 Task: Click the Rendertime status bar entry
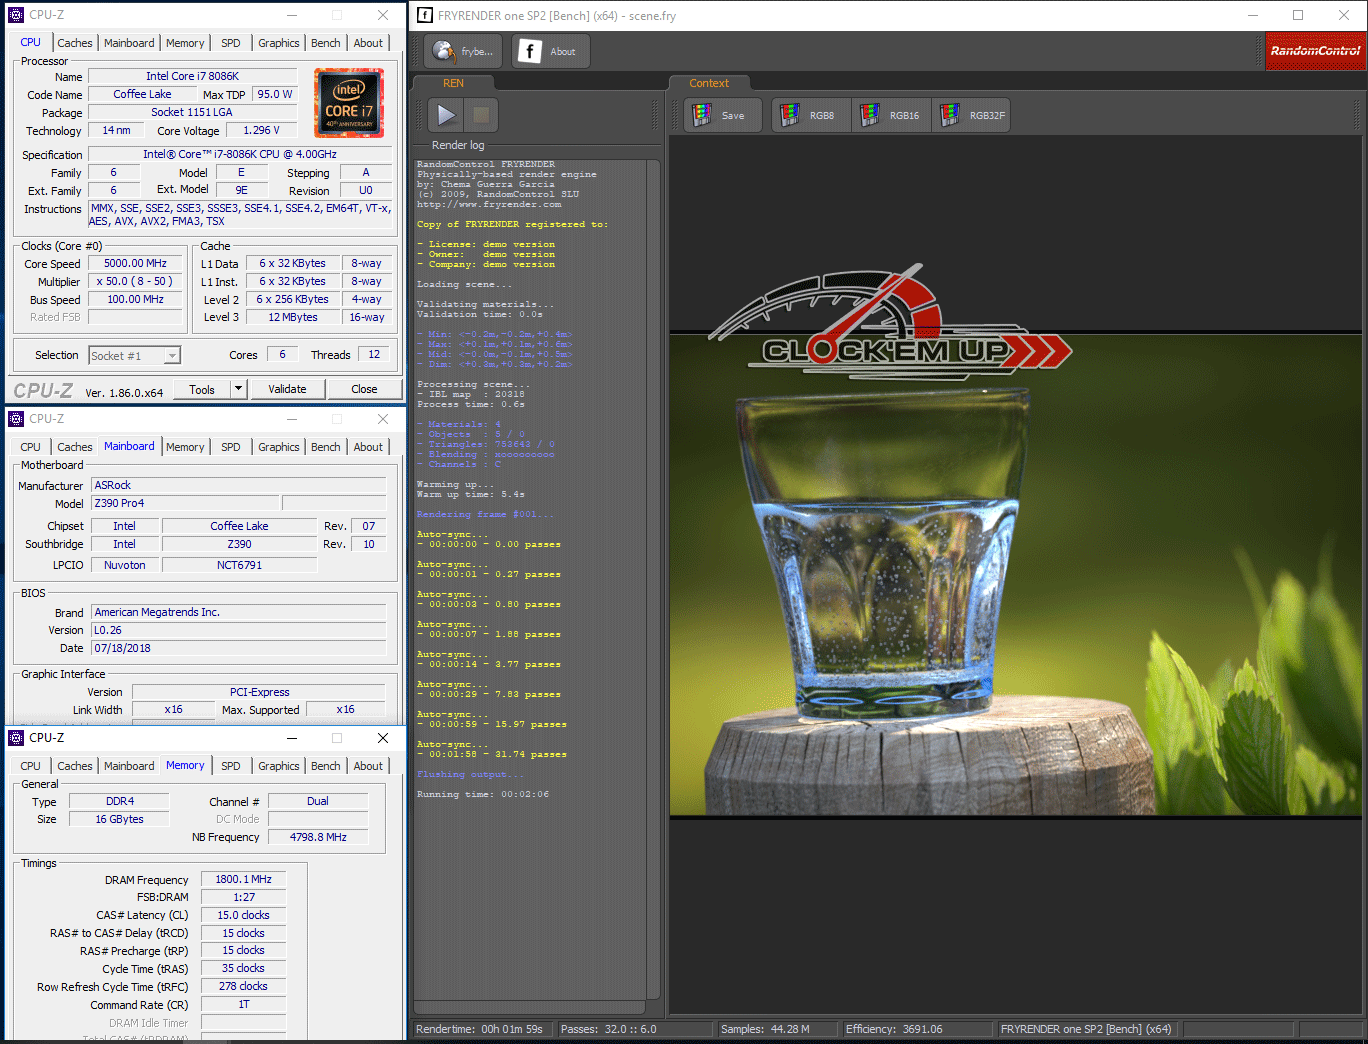(483, 1029)
